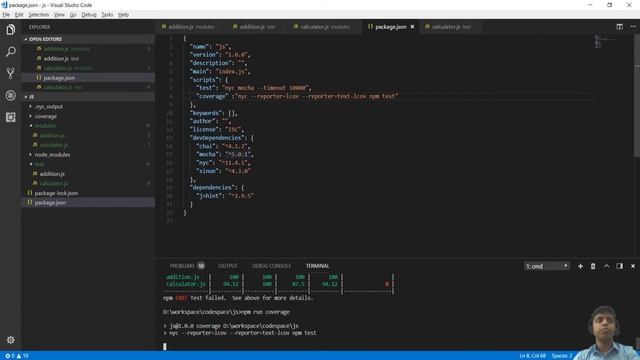The height and width of the screenshot is (360, 640).
Task: Open the Search view in activity bar
Action: pyautogui.click(x=11, y=52)
